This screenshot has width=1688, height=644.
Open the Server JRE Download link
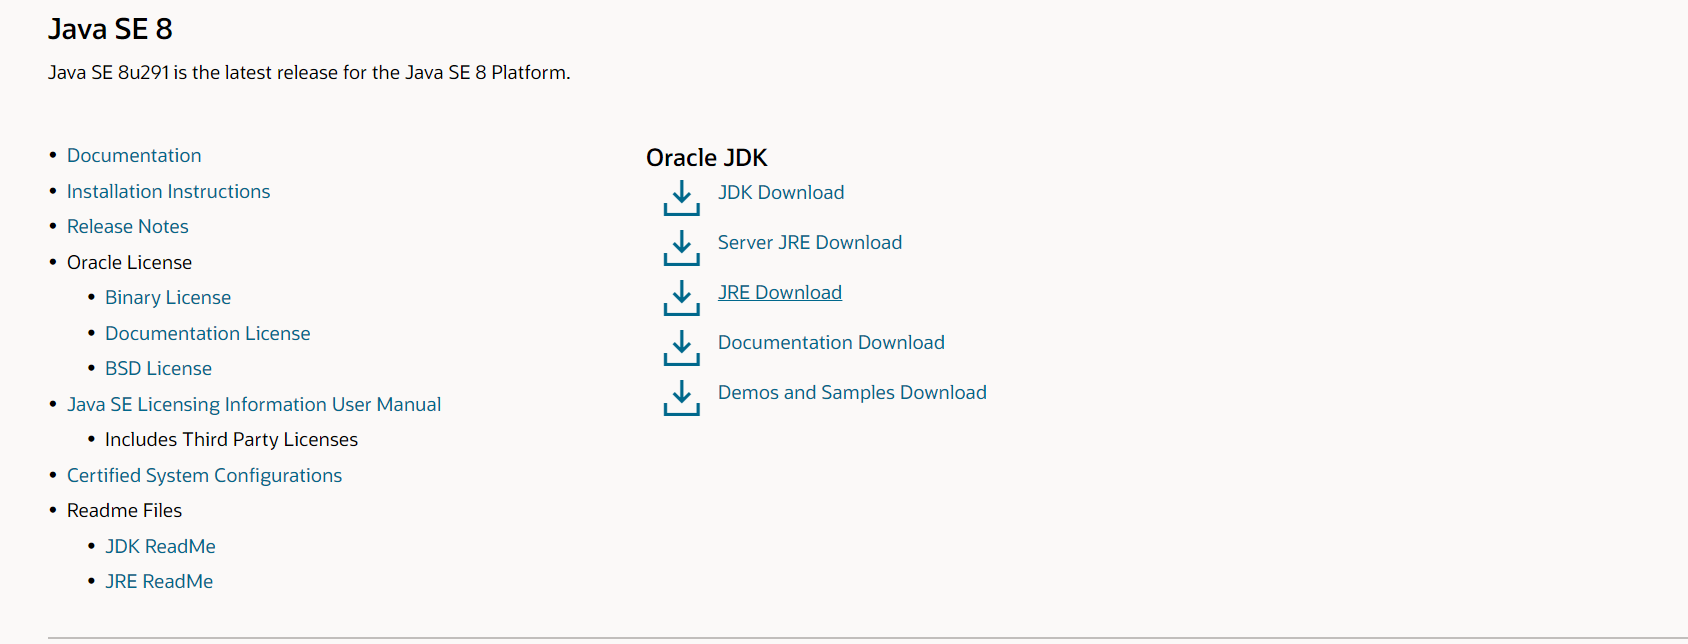809,242
